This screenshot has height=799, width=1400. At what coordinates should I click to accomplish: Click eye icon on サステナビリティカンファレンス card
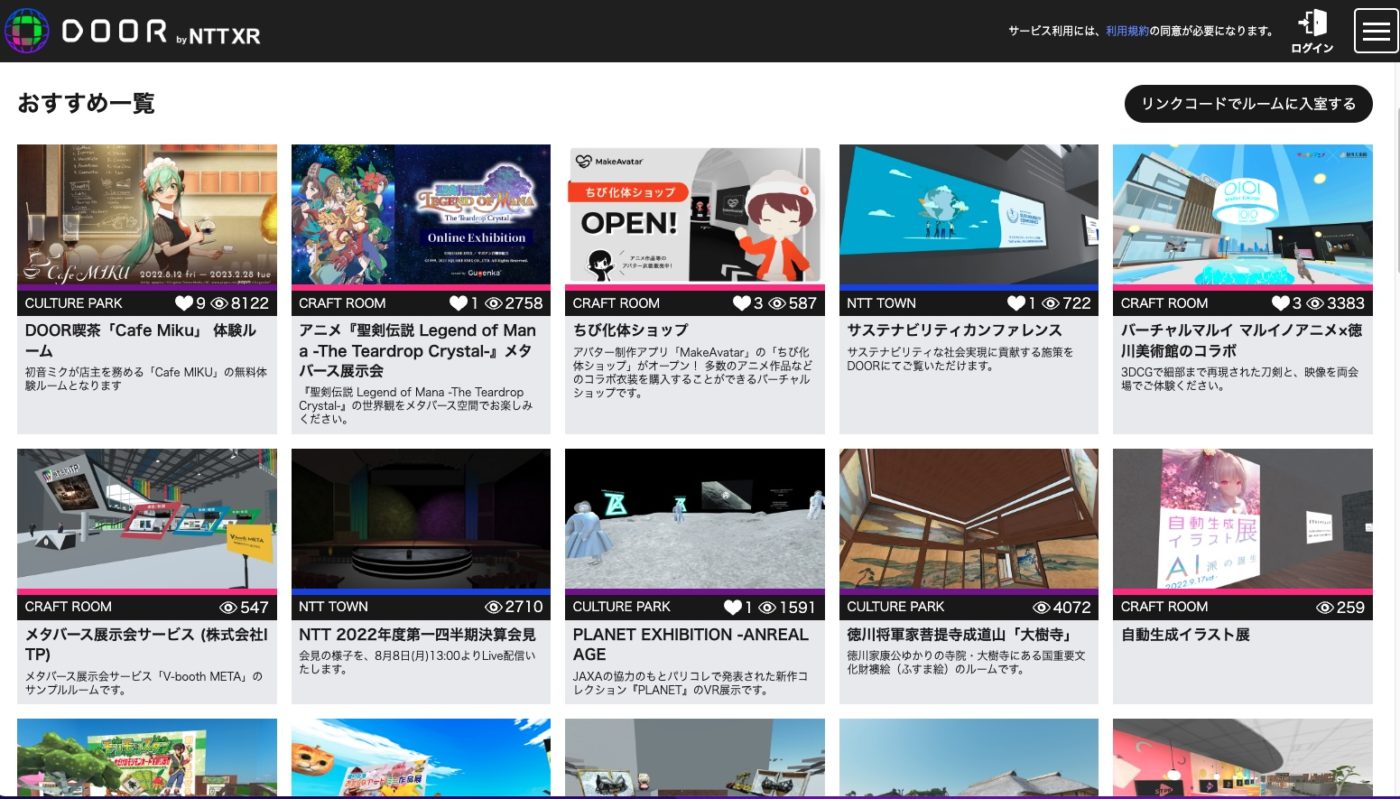(1050, 303)
